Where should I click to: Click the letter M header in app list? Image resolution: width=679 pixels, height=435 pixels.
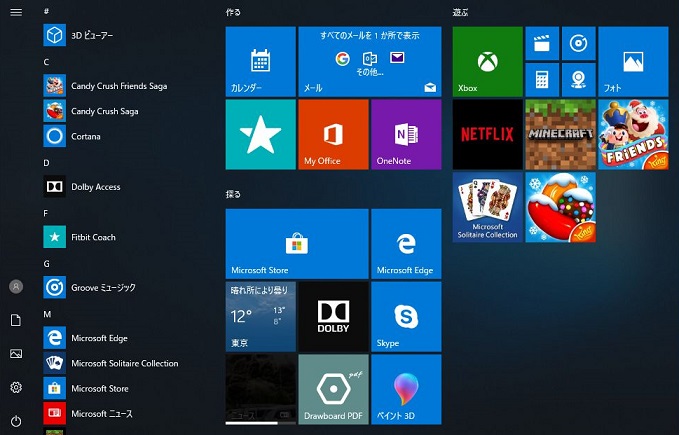47,314
